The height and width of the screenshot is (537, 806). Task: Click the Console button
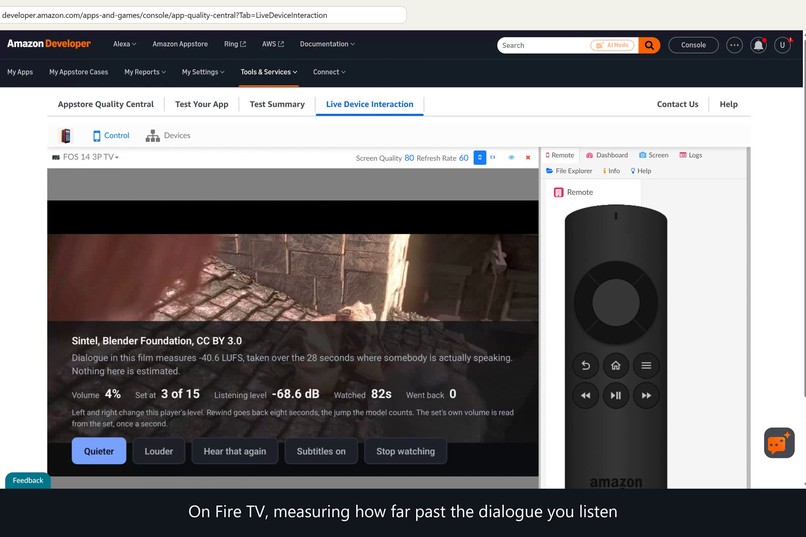click(693, 45)
